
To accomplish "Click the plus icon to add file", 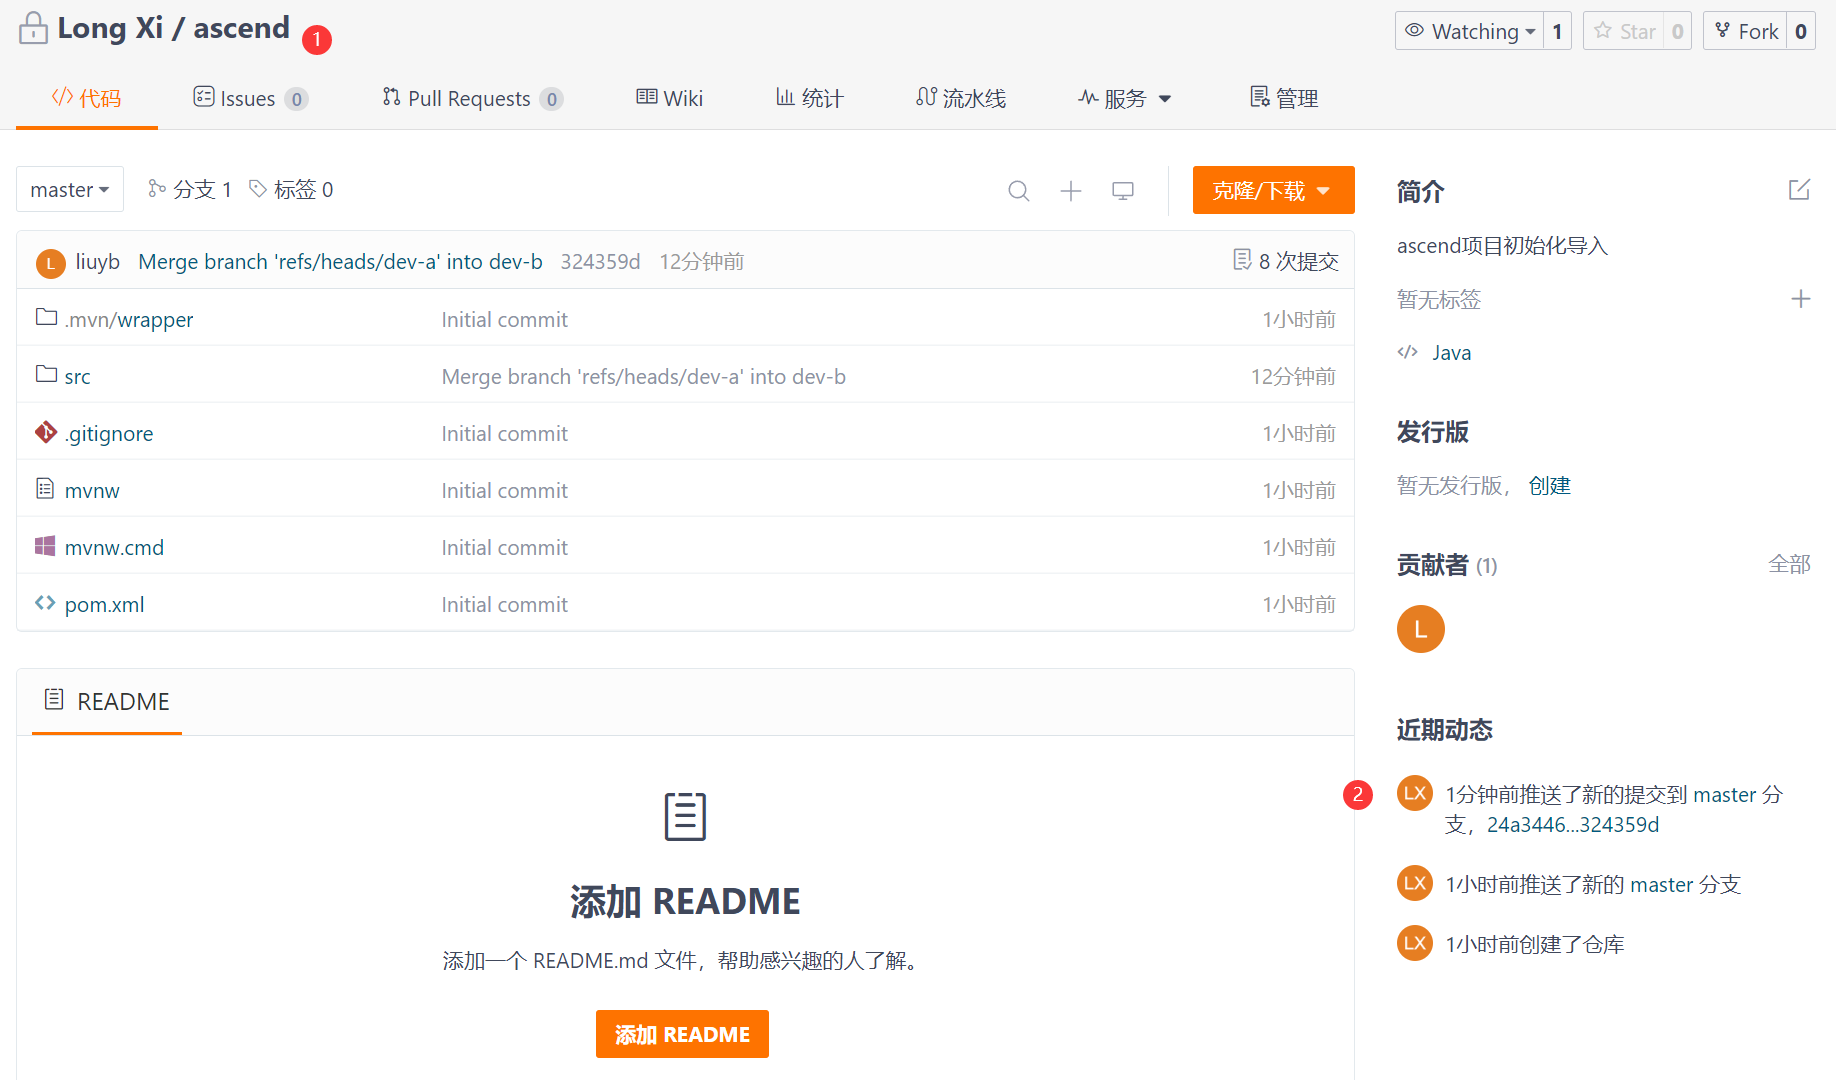I will click(x=1070, y=191).
